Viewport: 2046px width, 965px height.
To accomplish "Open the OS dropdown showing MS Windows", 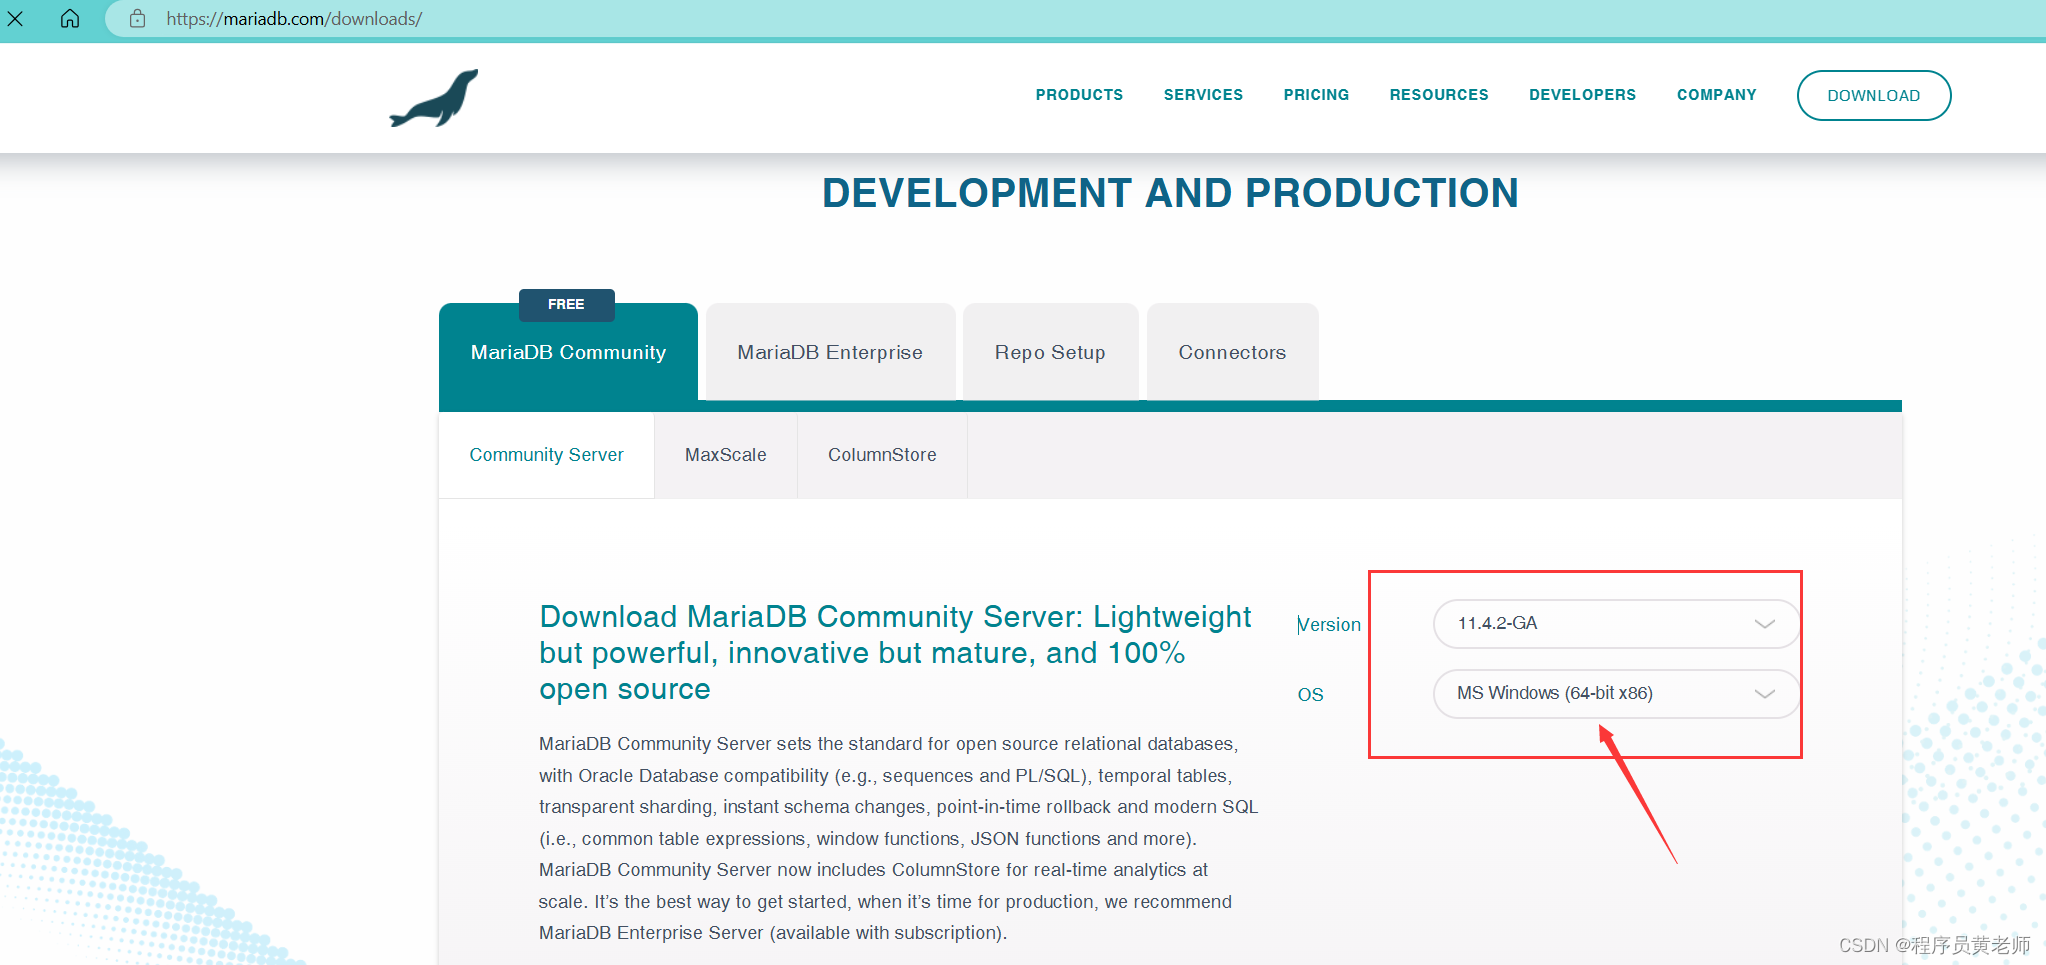I will click(1616, 694).
